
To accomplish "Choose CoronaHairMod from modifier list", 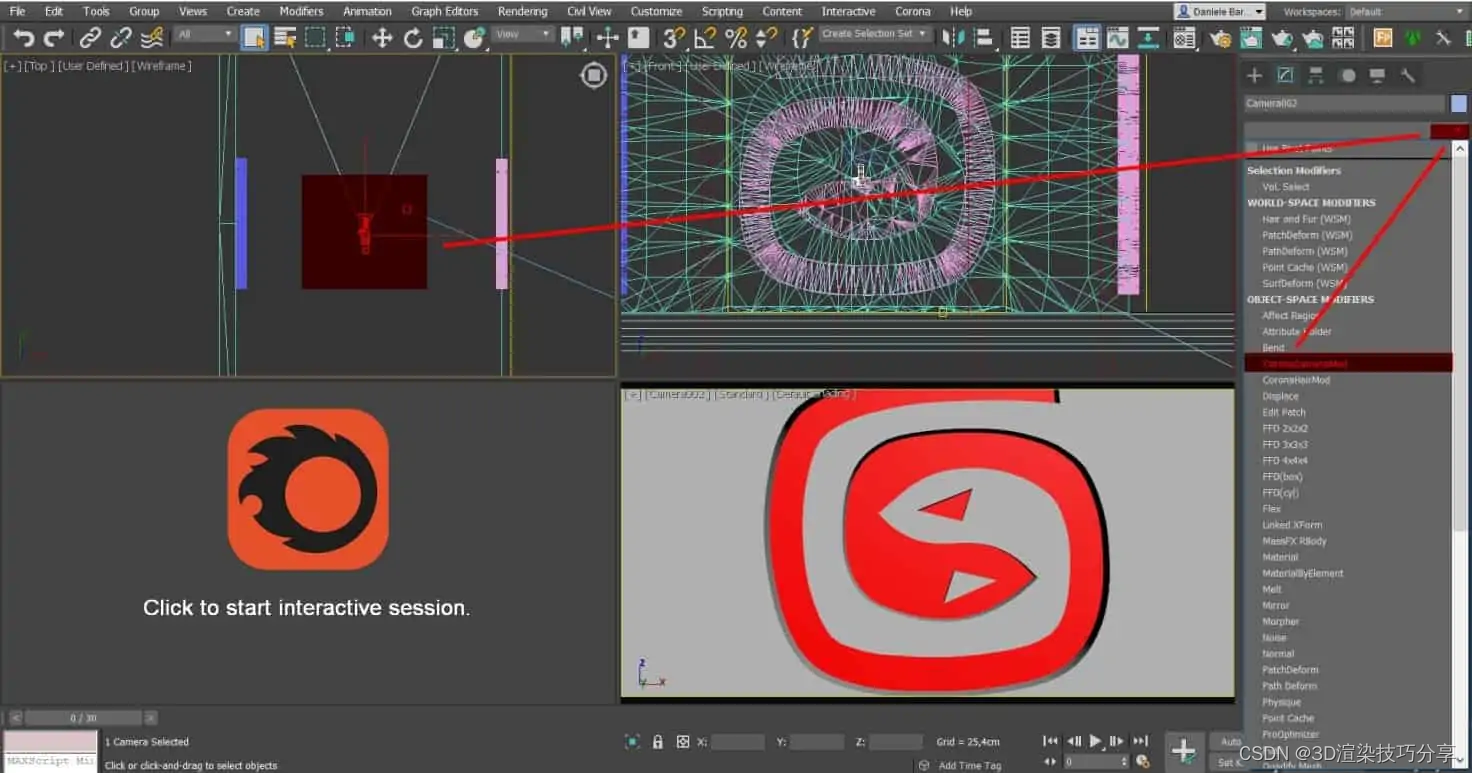I will (1296, 380).
